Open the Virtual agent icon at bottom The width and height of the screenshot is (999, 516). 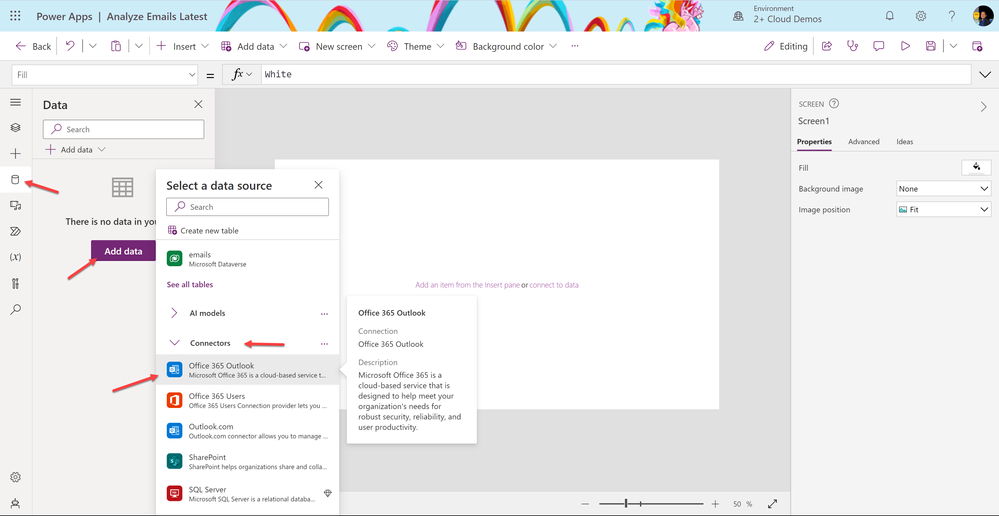[15, 503]
